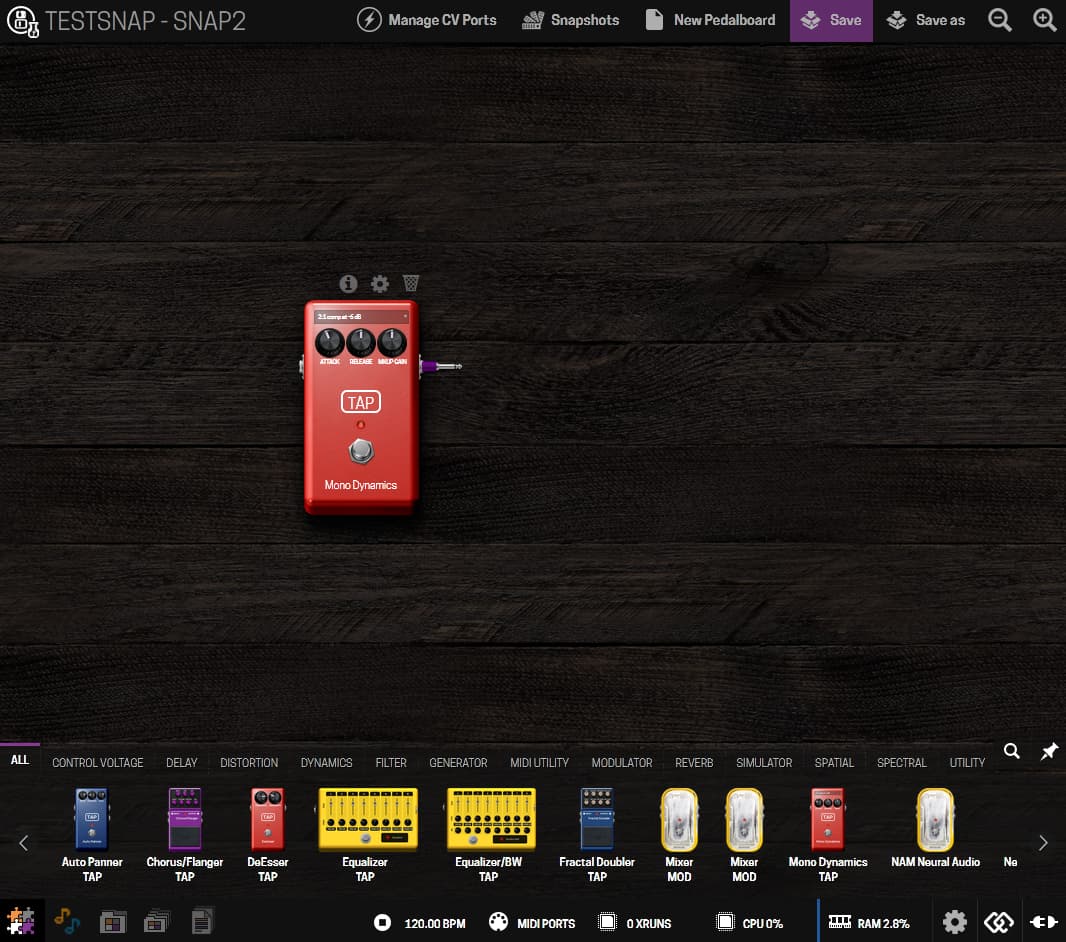This screenshot has width=1066, height=942.
Task: Switch to DELAY category tab
Action: pos(182,763)
